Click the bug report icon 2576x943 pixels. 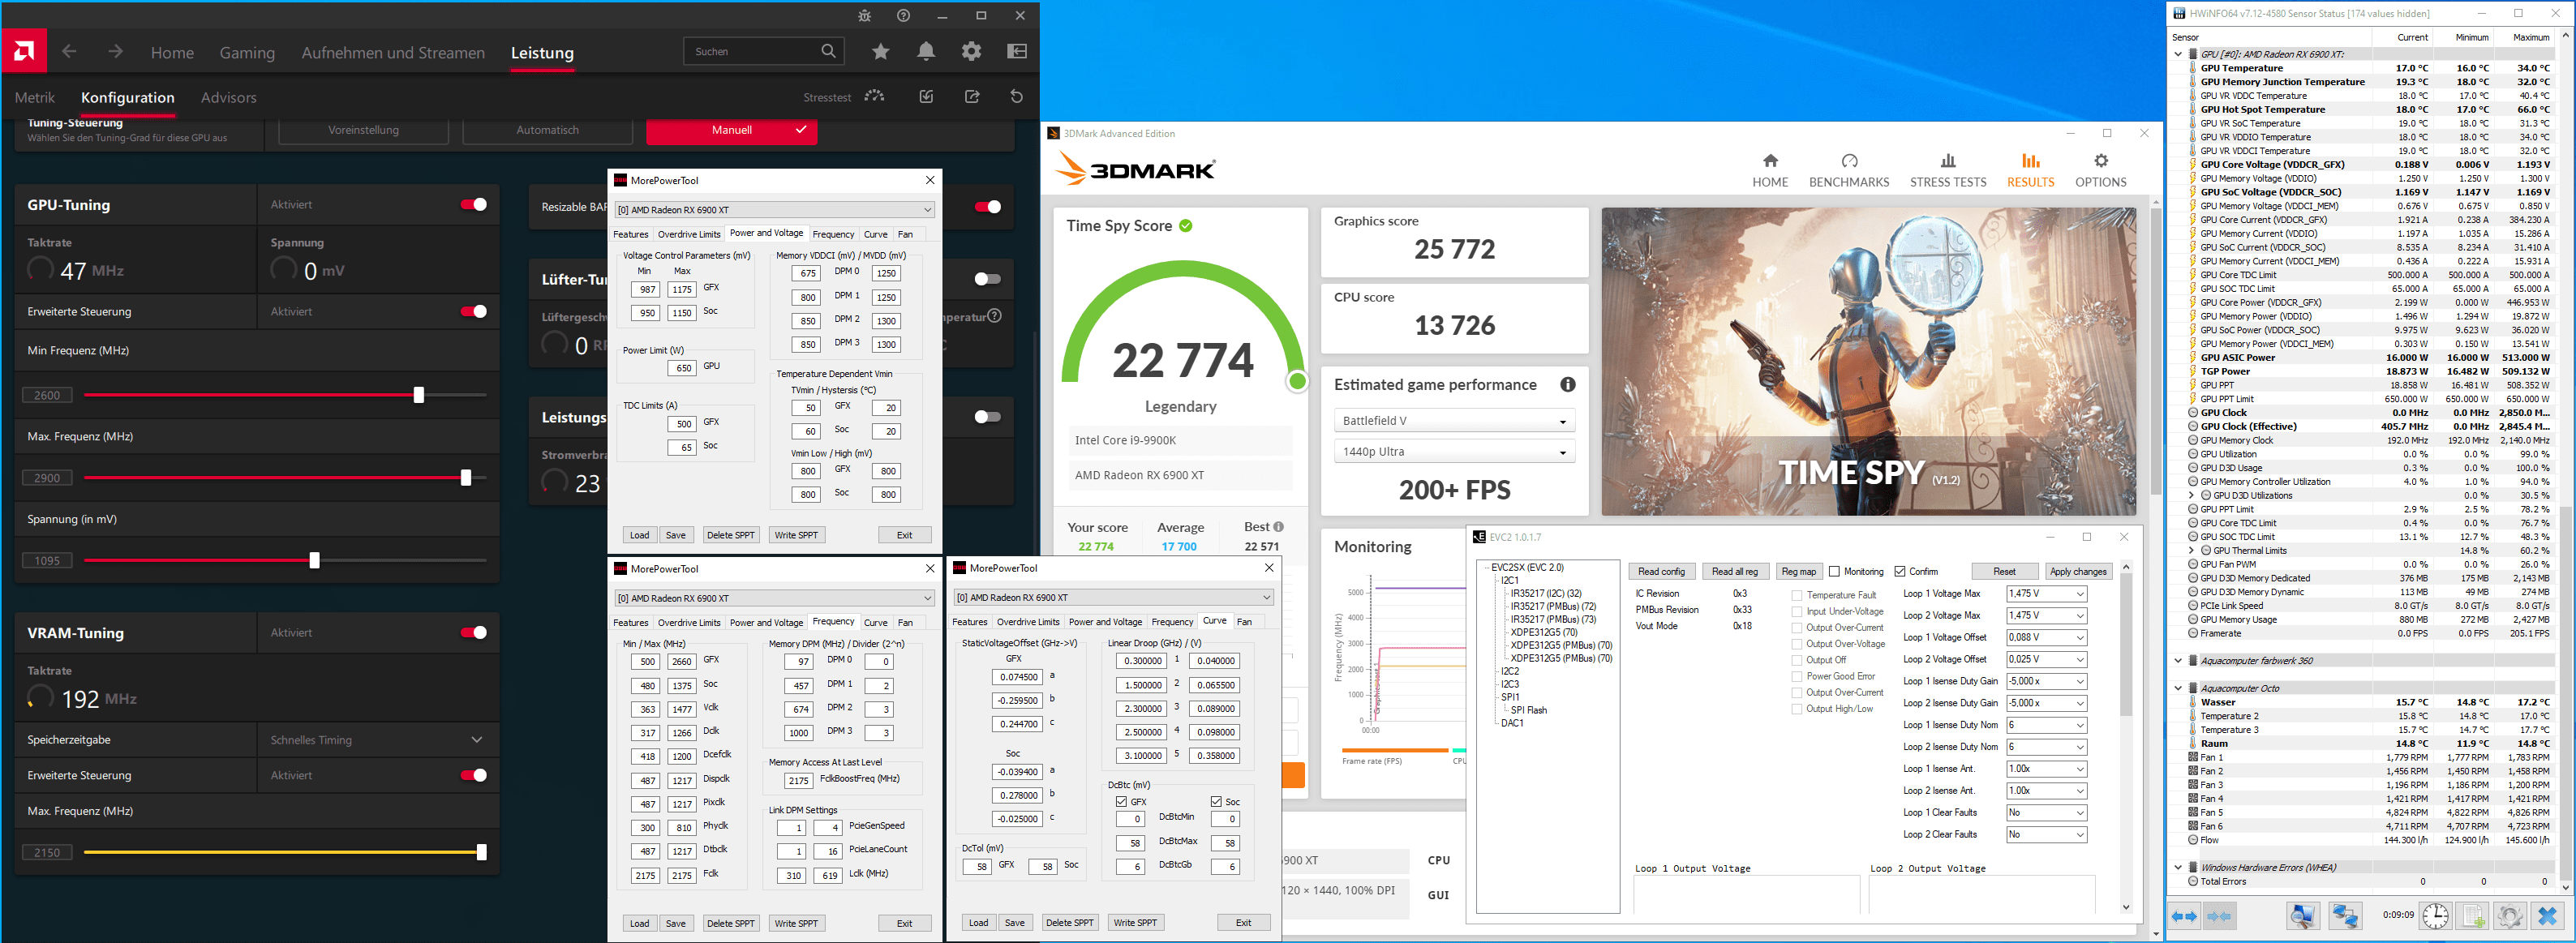[865, 16]
